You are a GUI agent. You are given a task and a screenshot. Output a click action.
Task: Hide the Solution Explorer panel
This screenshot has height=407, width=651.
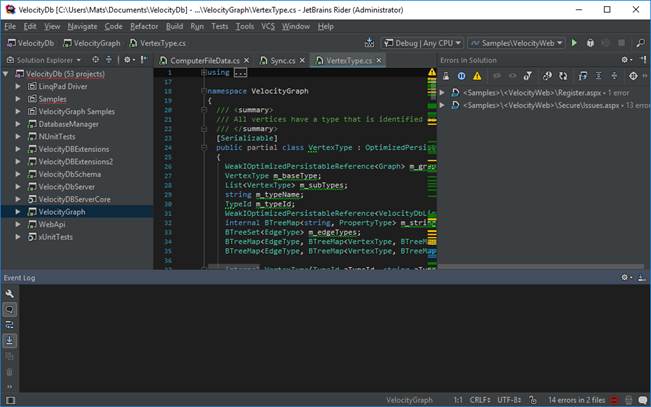click(144, 60)
